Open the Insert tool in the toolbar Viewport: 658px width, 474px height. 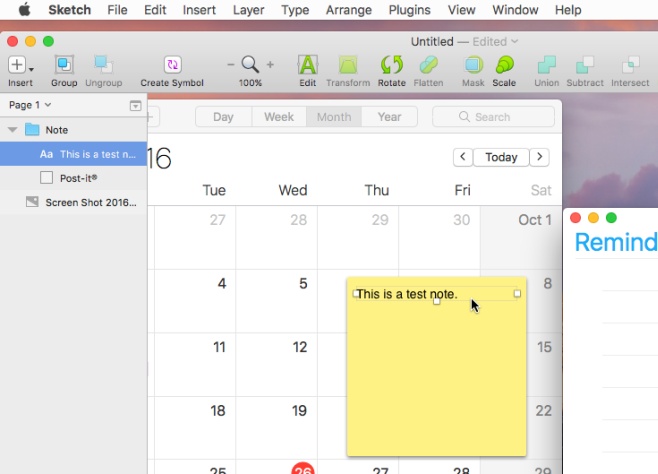tap(17, 65)
